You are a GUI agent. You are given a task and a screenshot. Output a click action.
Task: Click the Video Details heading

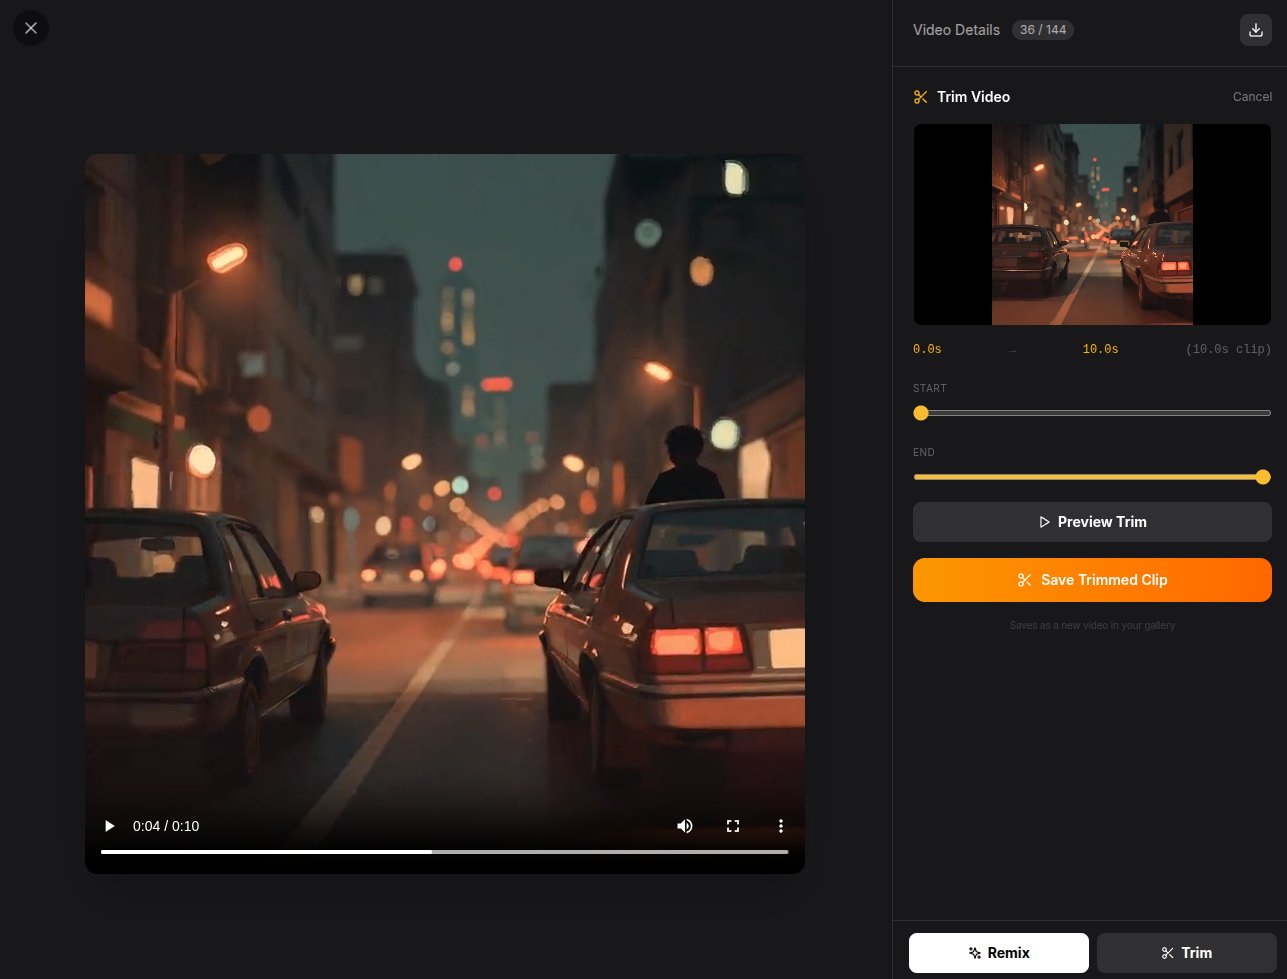click(x=956, y=30)
